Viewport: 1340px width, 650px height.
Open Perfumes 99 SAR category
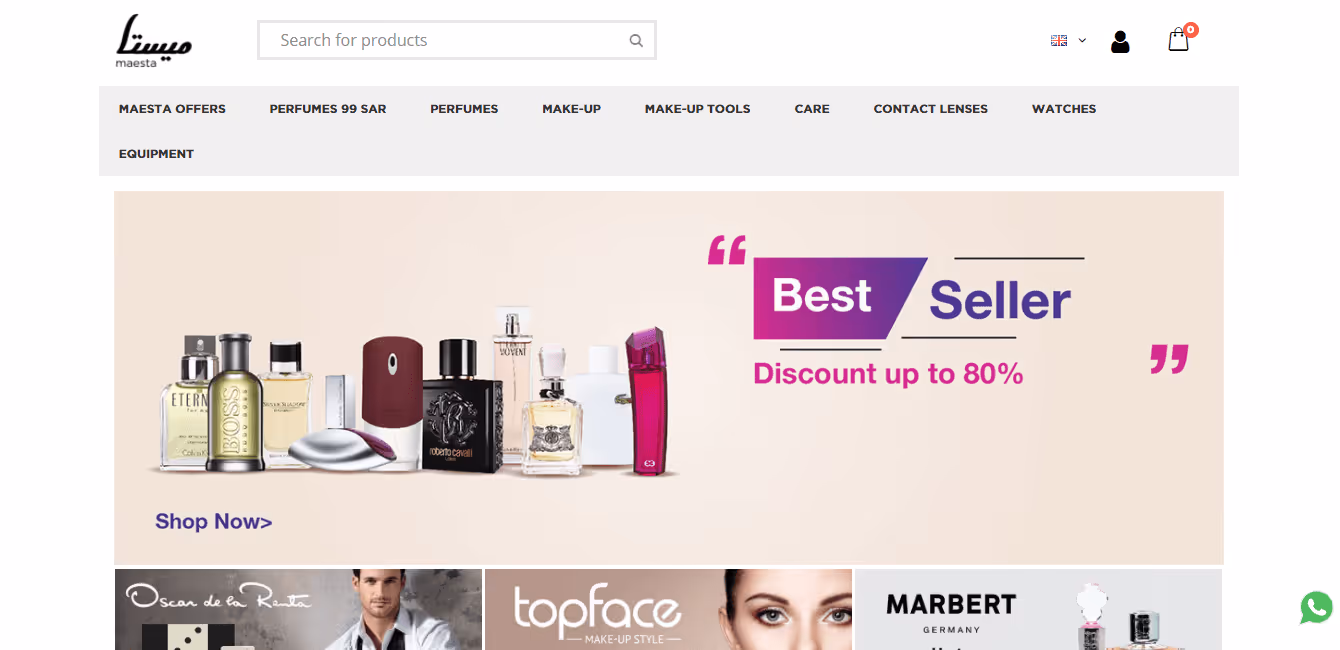coord(328,109)
